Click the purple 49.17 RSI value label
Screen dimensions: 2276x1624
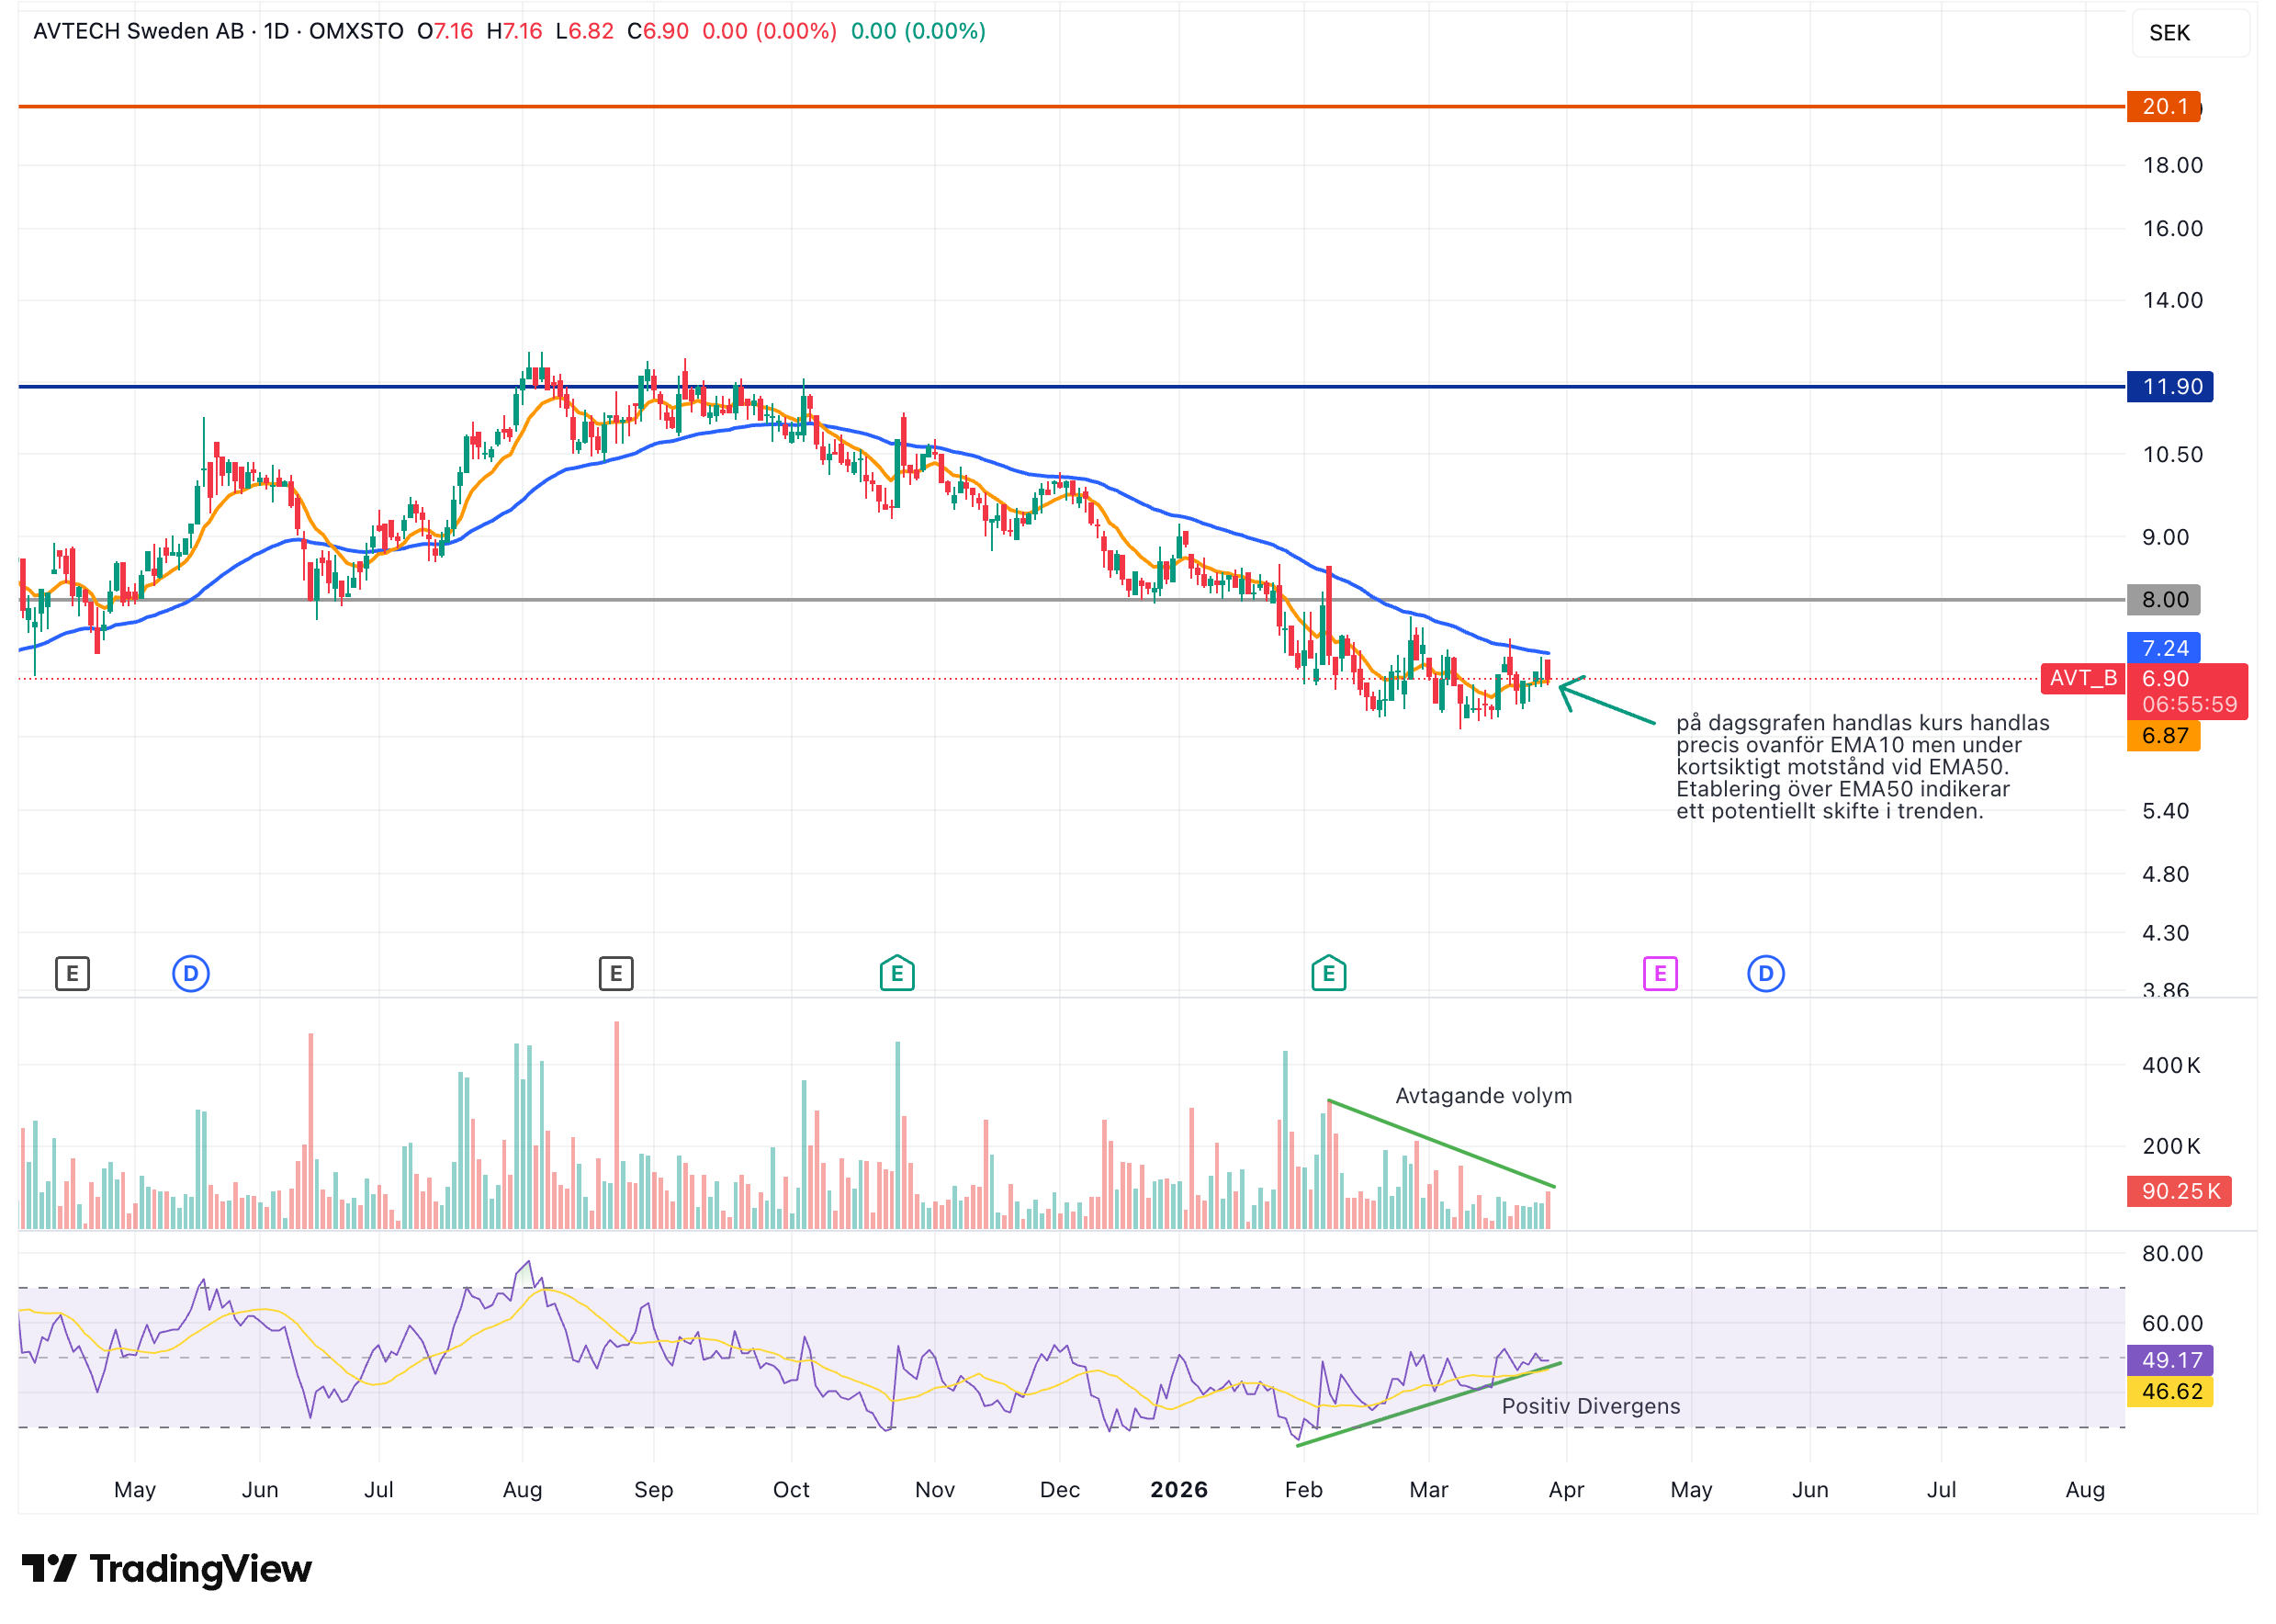2169,1360
